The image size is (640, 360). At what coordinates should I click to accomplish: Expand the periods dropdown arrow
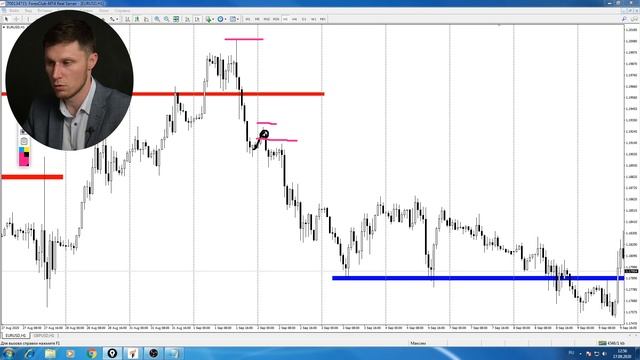tap(225, 19)
